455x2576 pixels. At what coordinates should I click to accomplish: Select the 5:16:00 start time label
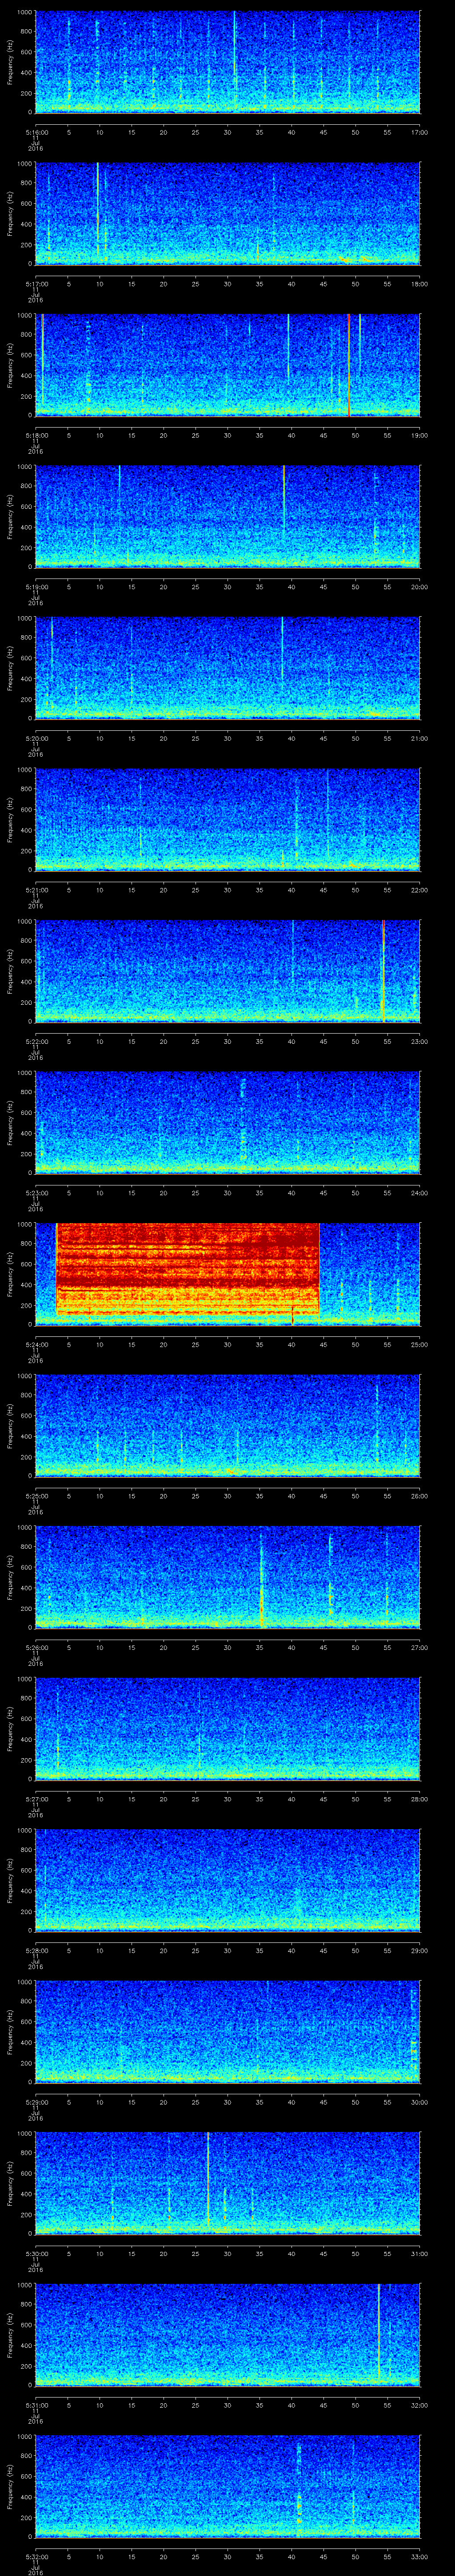pos(36,132)
